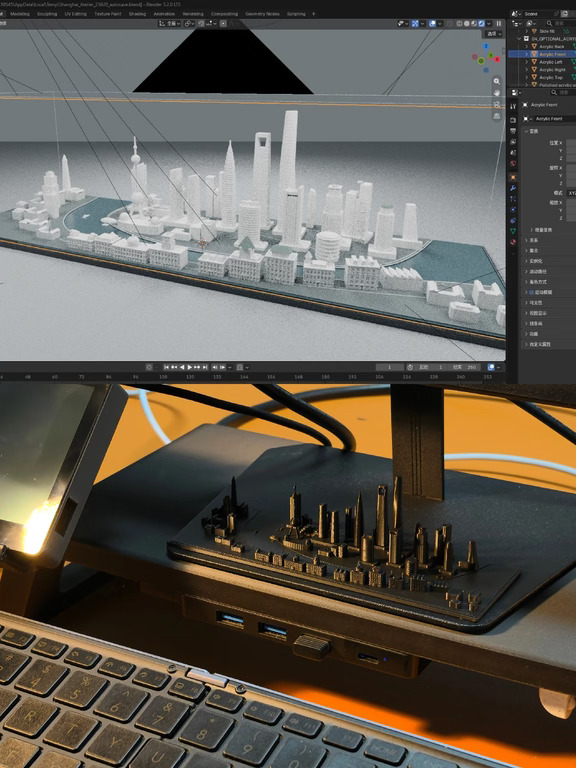Image resolution: width=576 pixels, height=768 pixels.
Task: Select Acrylic Left in the outliner
Action: (x=551, y=62)
